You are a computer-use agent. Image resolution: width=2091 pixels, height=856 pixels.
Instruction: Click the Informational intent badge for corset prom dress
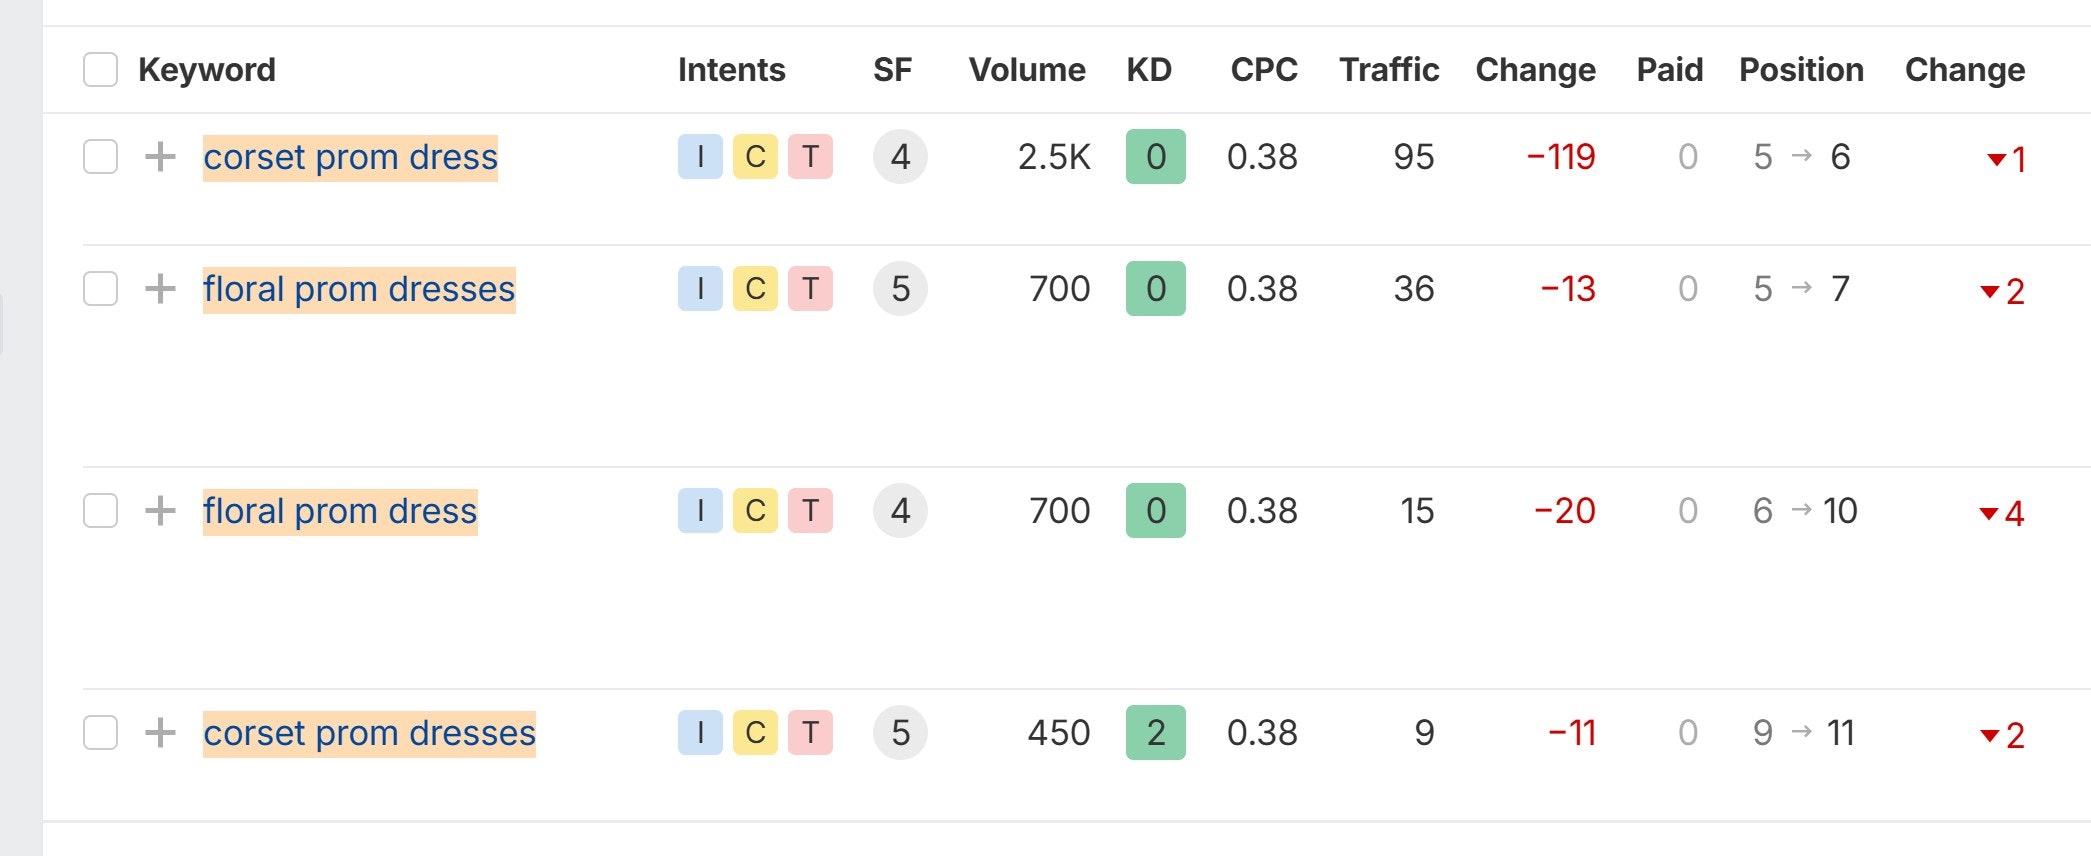pos(700,157)
